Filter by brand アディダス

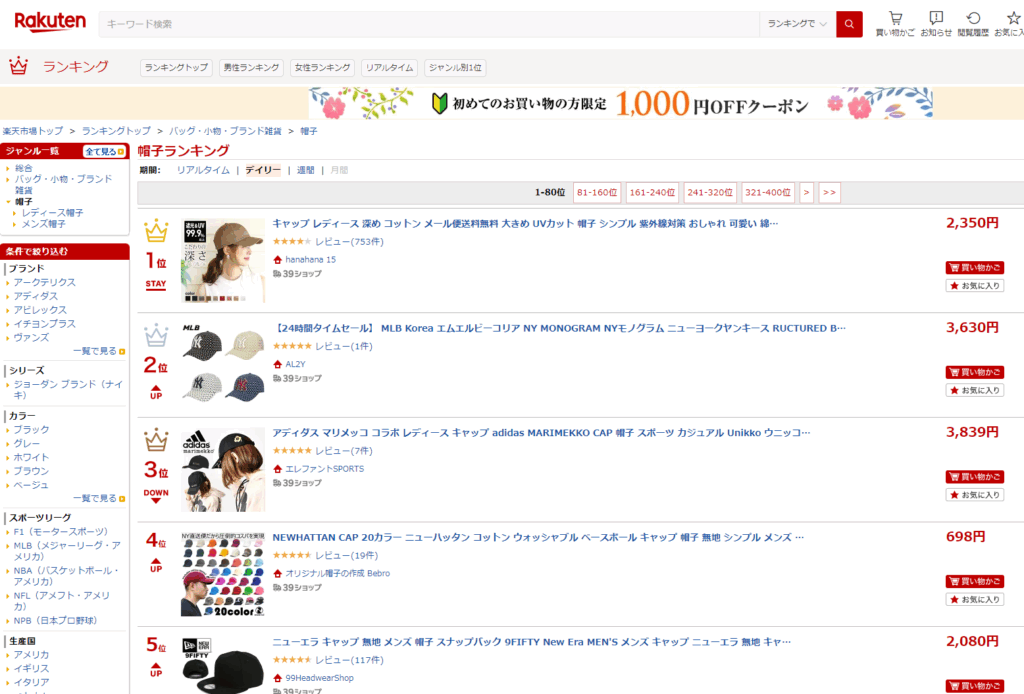coord(35,296)
